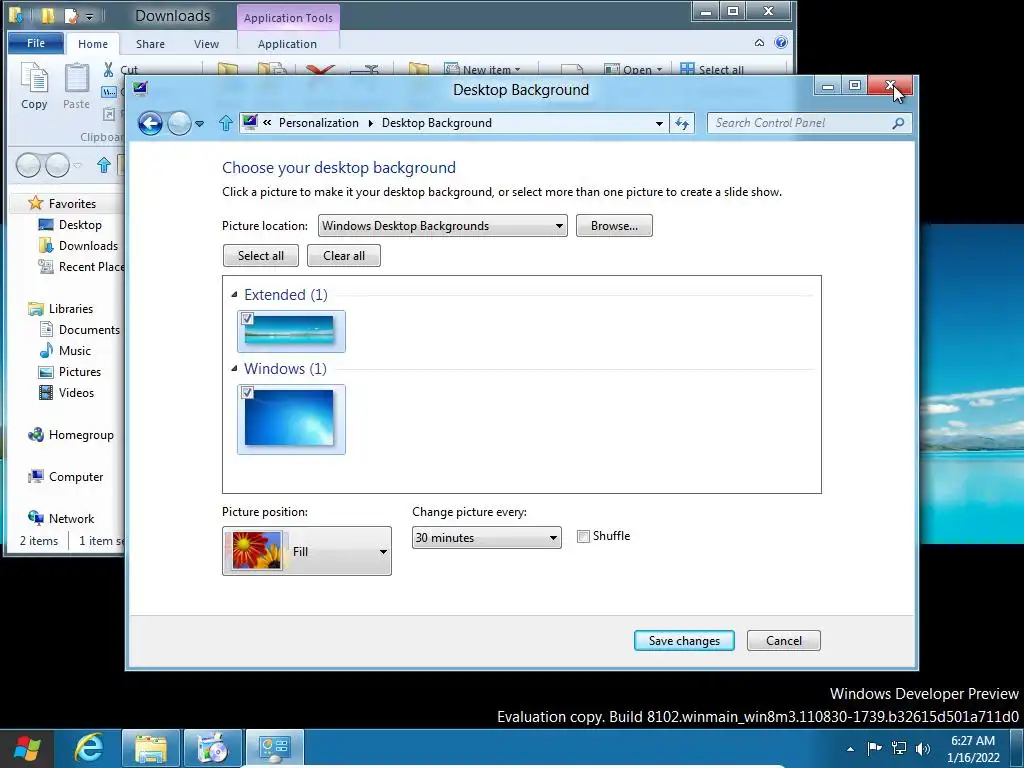Click the Windows Start button
The height and width of the screenshot is (768, 1024).
pyautogui.click(x=27, y=748)
